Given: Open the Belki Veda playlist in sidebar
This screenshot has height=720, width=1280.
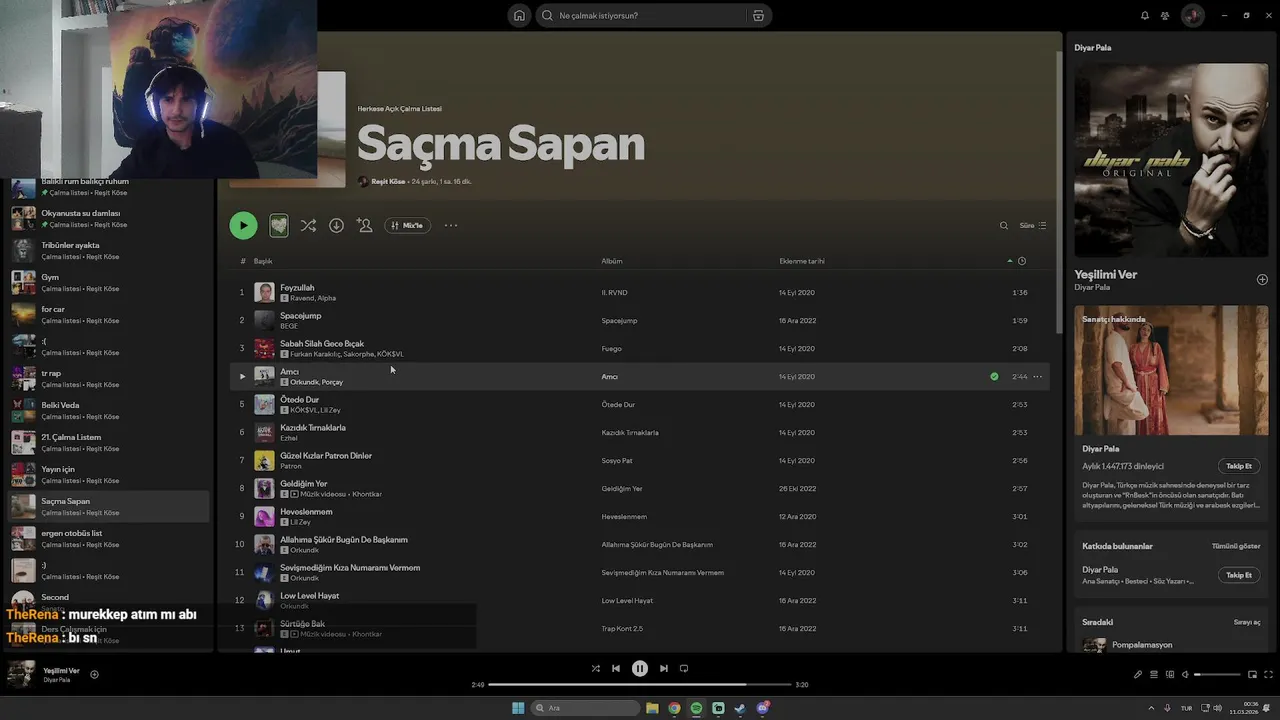Looking at the screenshot, I should [108, 410].
